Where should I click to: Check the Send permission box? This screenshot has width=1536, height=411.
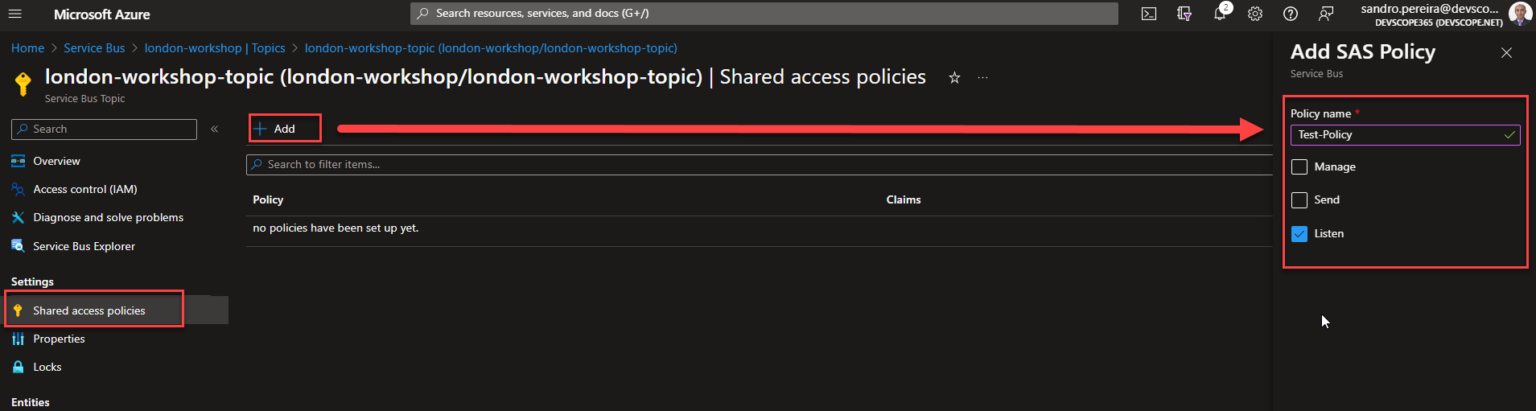[1300, 200]
